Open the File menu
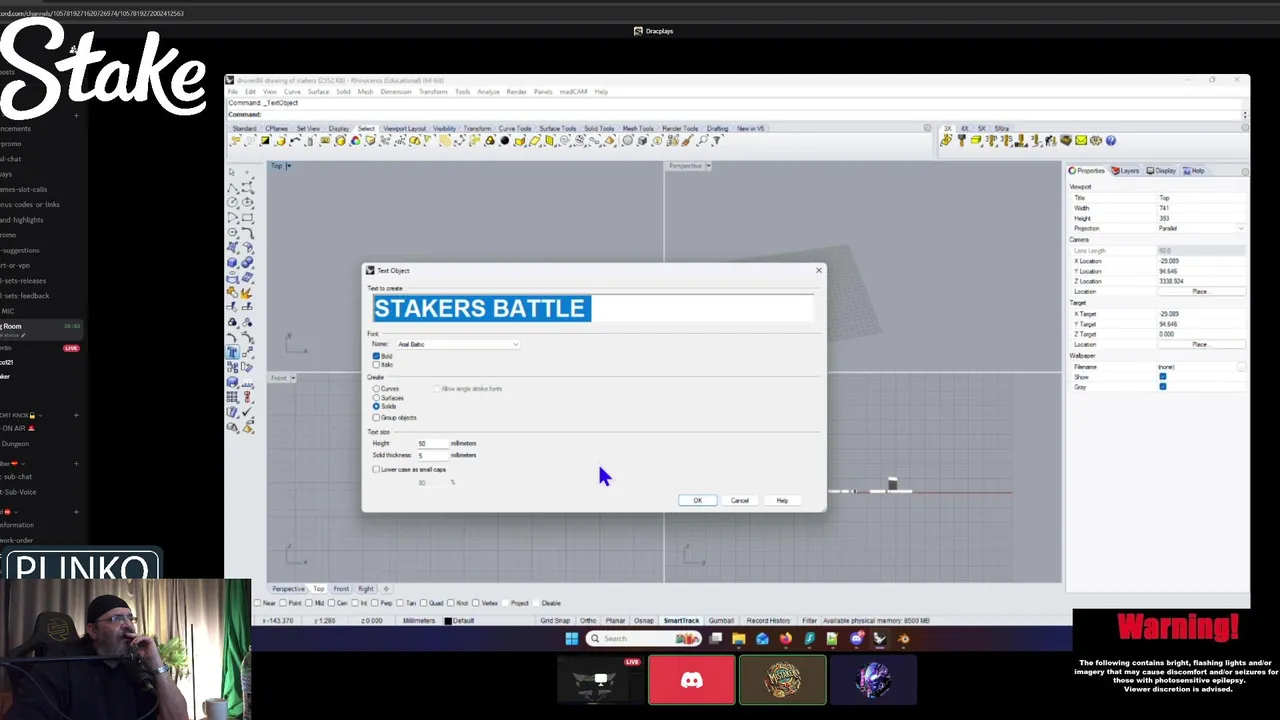The height and width of the screenshot is (720, 1280). tap(233, 92)
